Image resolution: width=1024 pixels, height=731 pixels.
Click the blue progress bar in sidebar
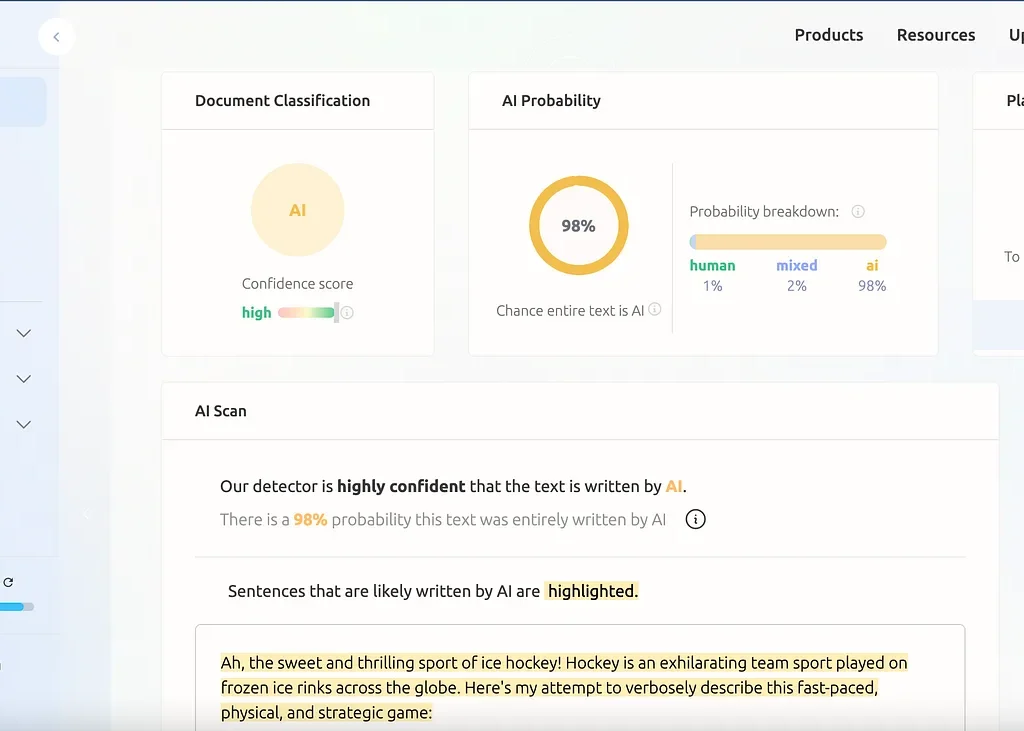[16, 607]
